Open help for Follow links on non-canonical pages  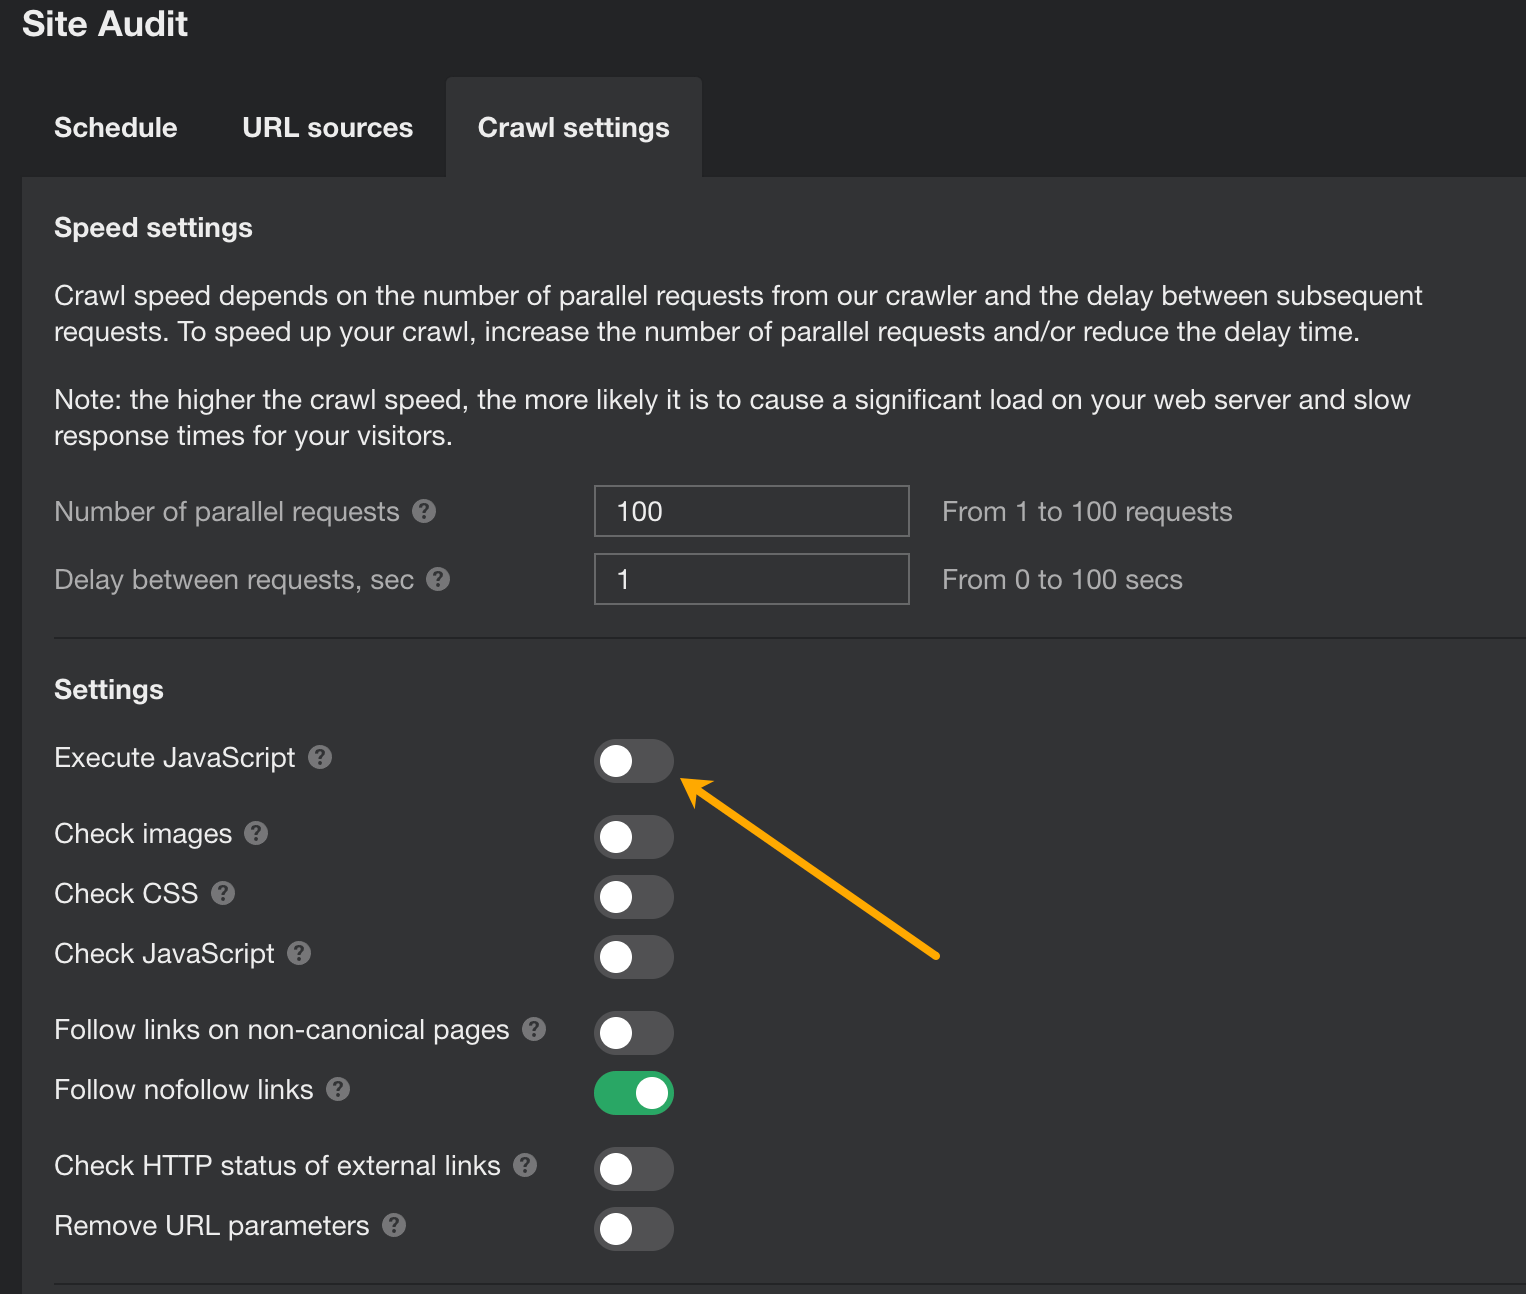(x=533, y=1030)
